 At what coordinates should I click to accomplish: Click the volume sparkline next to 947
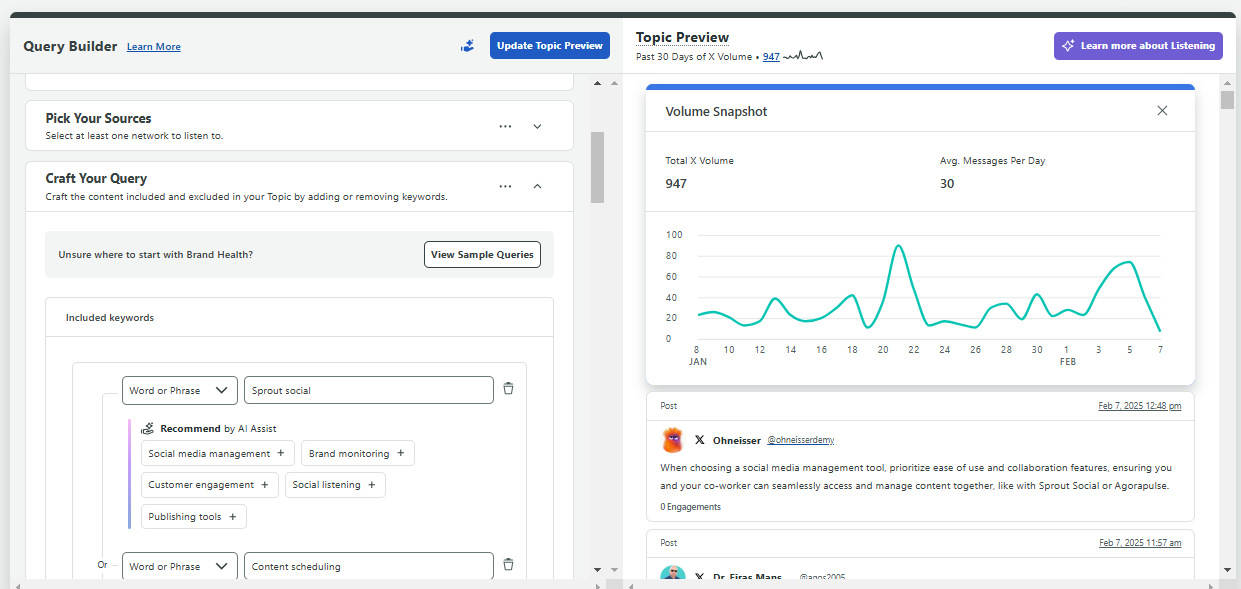pos(803,57)
